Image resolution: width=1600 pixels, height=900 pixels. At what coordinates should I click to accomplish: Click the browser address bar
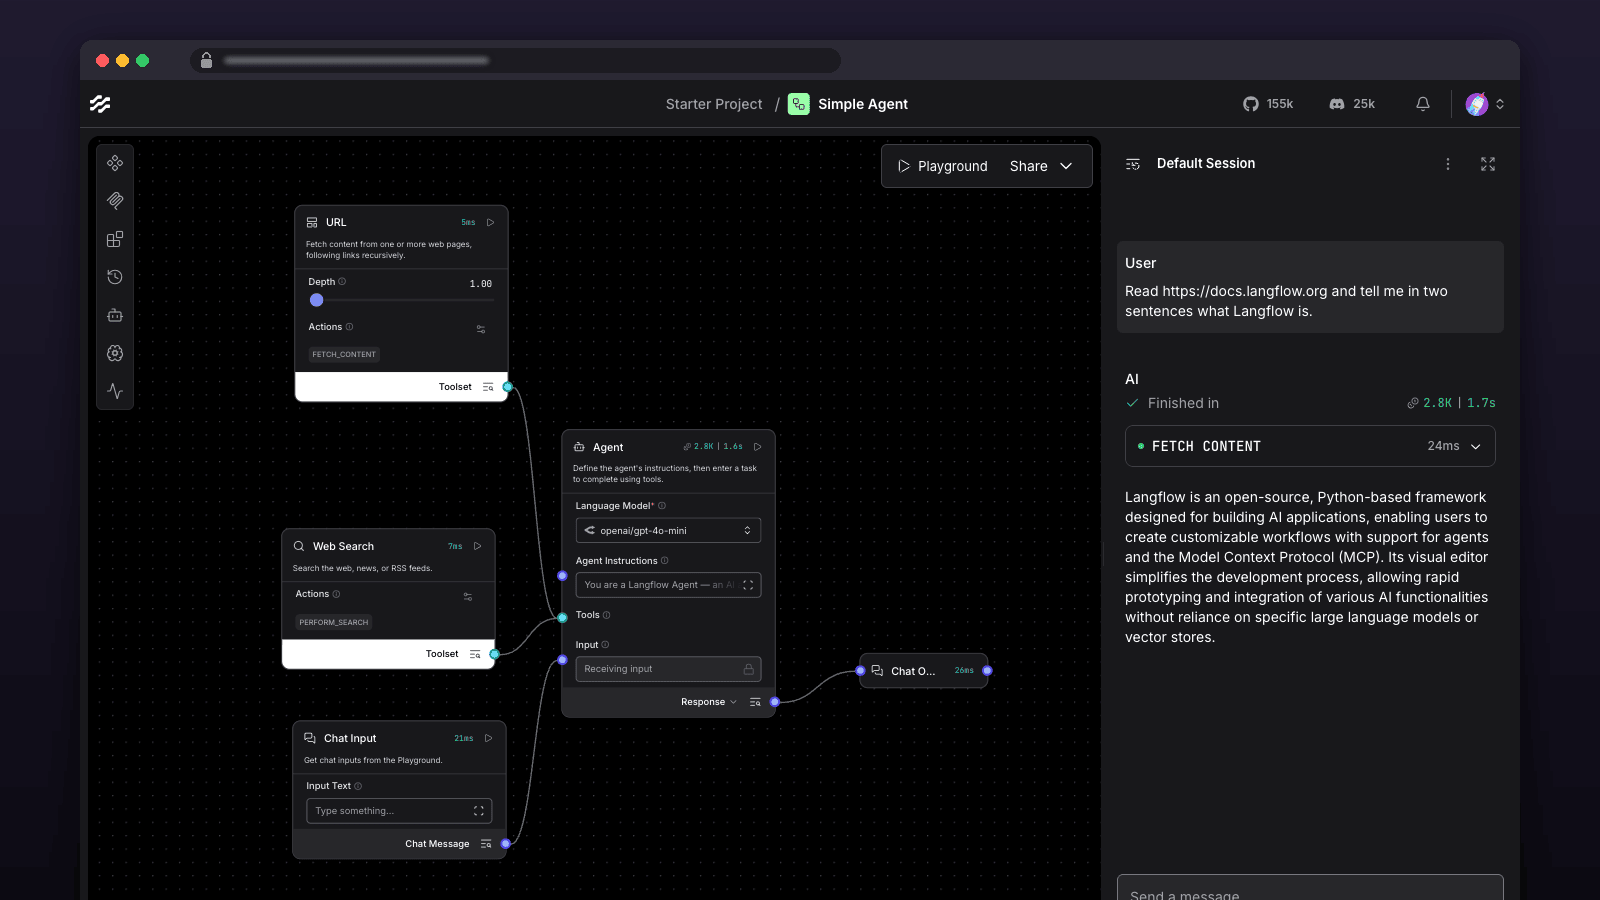[x=515, y=61]
